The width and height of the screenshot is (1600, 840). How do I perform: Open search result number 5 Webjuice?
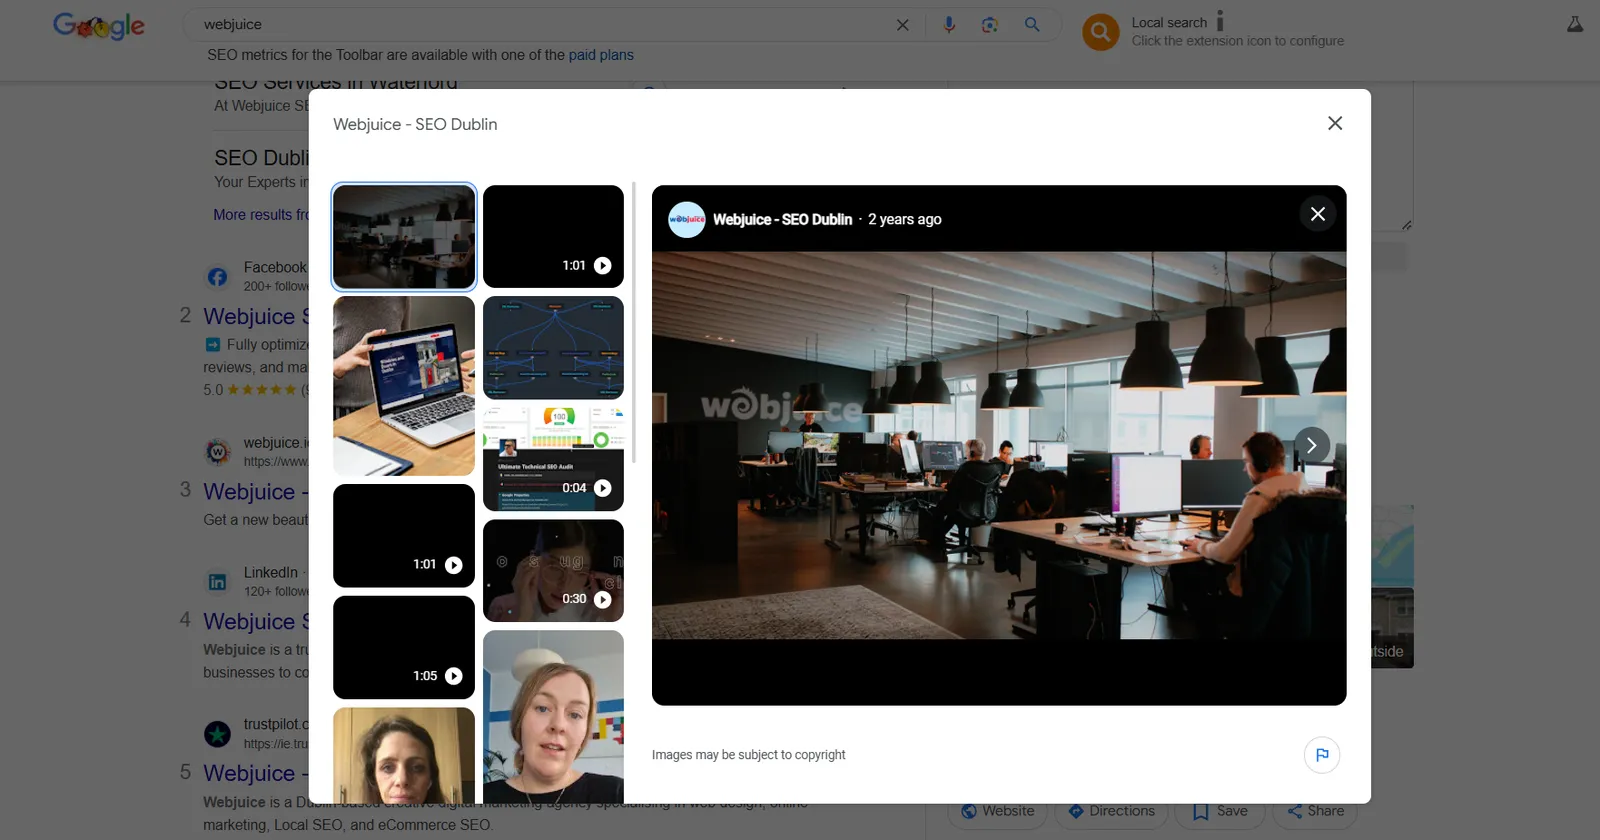[x=255, y=773]
